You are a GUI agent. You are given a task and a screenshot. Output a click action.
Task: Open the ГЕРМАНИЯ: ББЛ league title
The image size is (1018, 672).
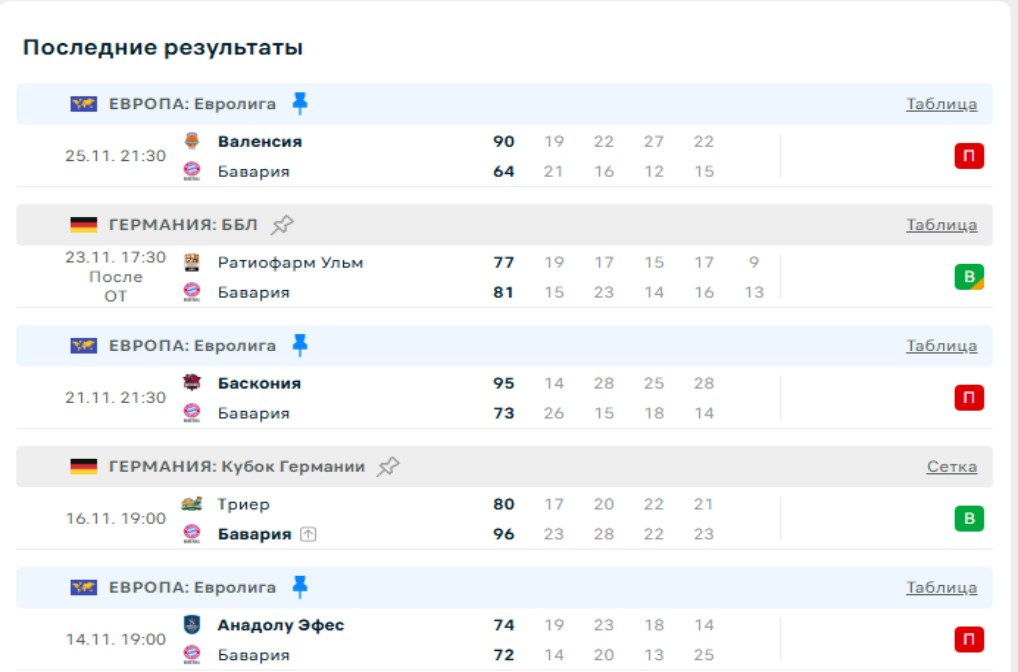click(x=182, y=225)
